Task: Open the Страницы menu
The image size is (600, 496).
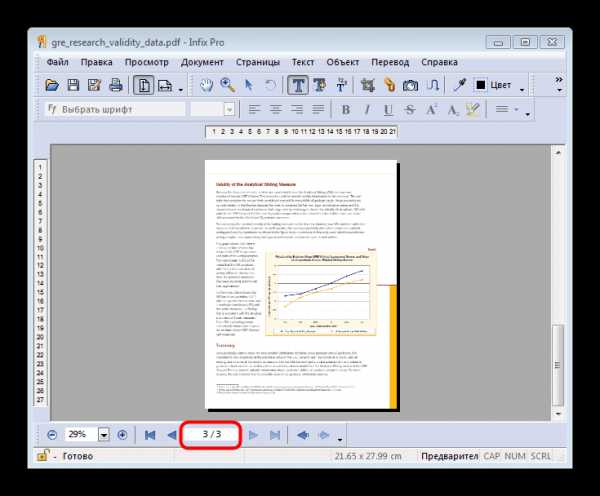Action: [258, 62]
